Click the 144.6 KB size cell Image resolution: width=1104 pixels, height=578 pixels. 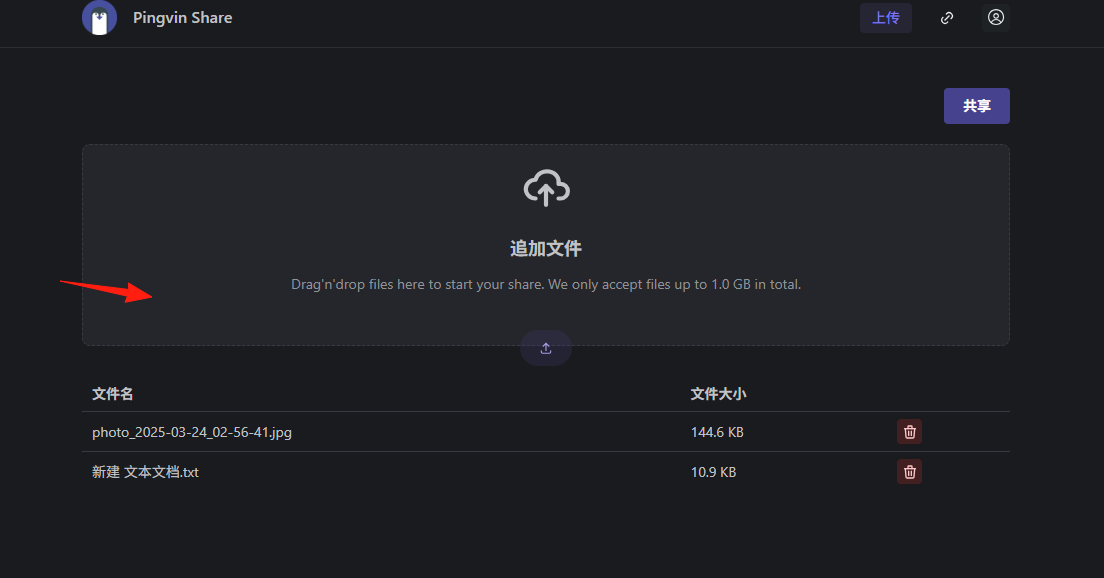(x=717, y=432)
